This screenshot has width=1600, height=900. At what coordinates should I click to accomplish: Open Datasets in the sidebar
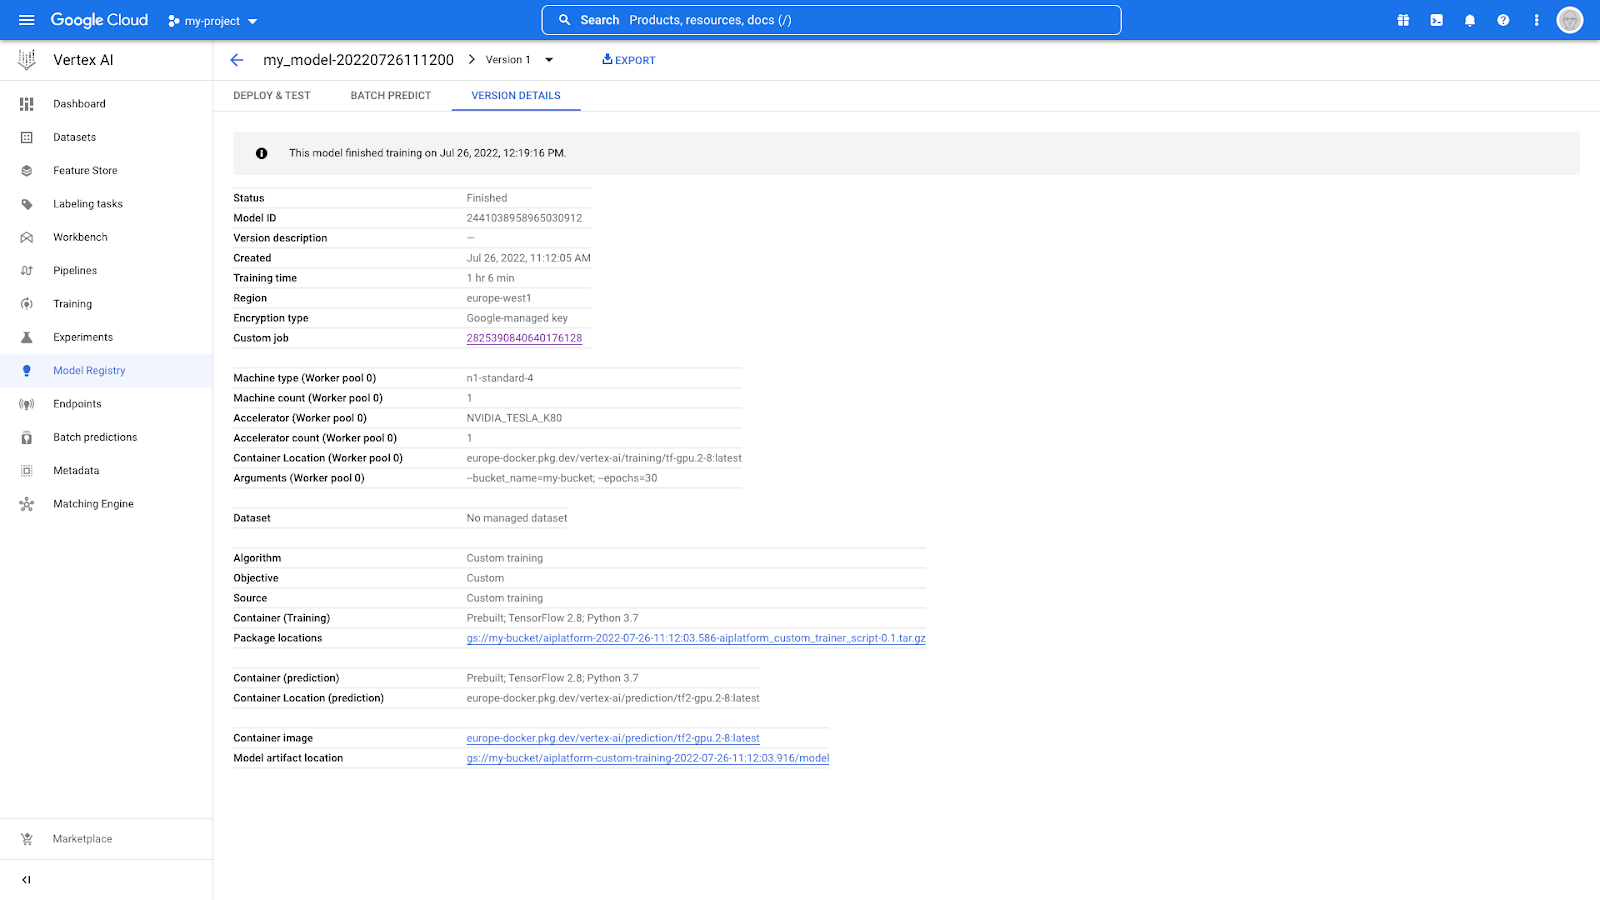pos(75,137)
